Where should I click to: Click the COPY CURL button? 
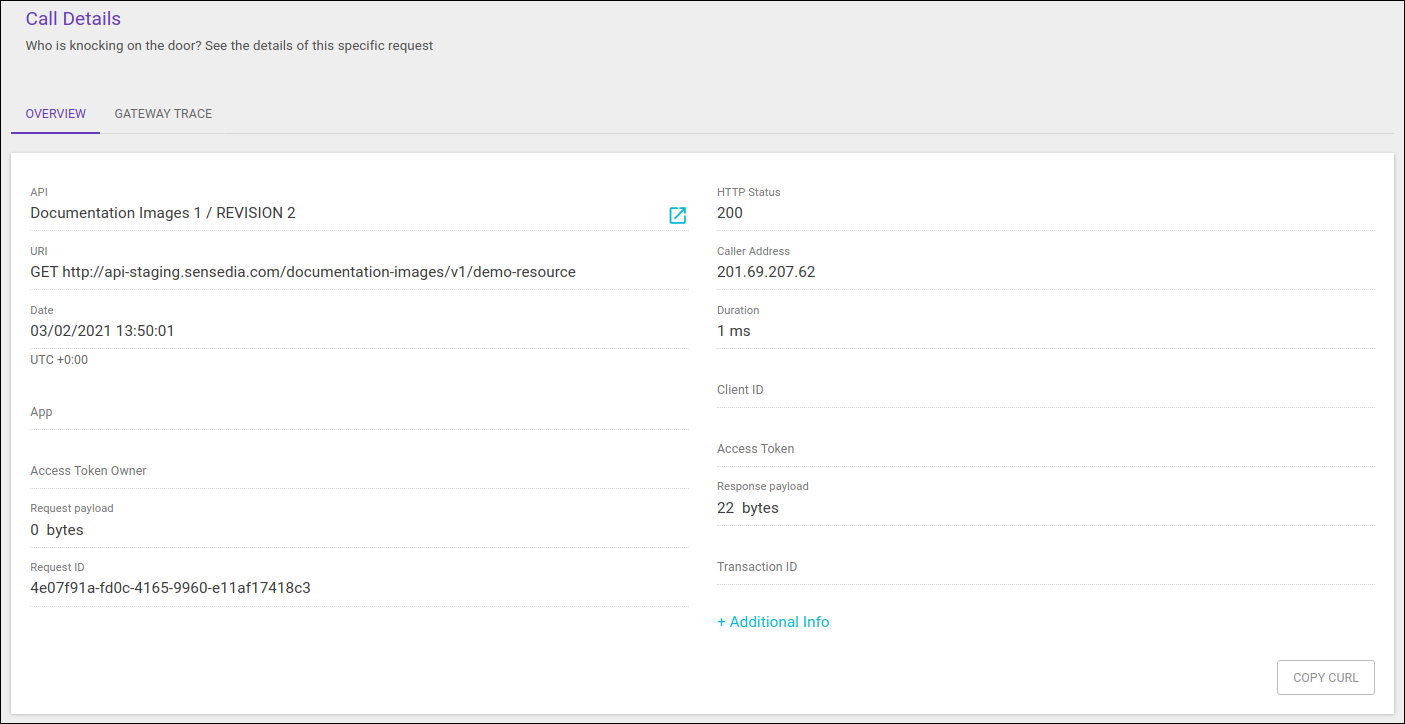[1325, 677]
